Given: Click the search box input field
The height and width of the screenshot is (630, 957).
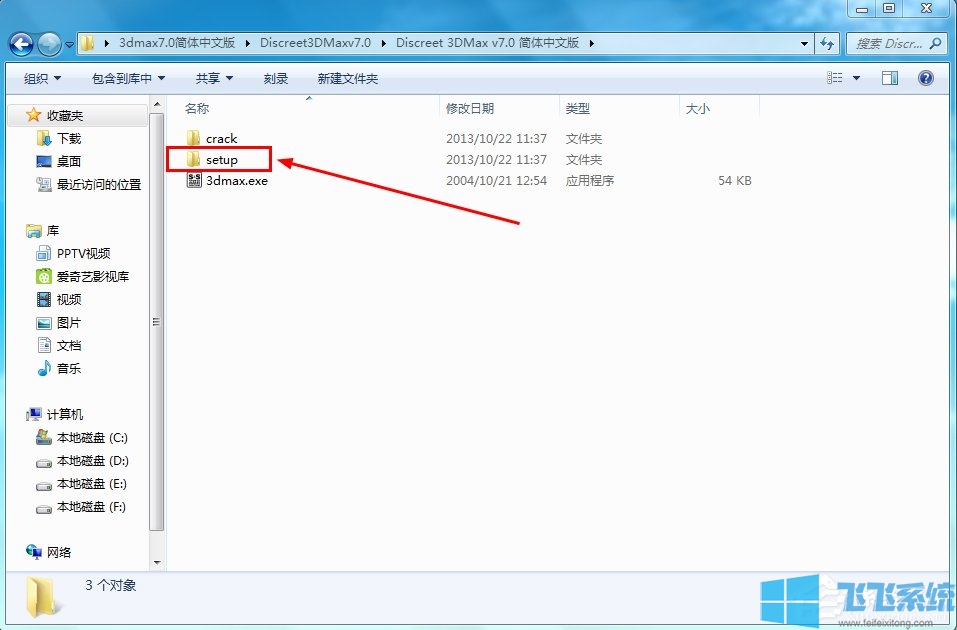Looking at the screenshot, I should click(888, 44).
